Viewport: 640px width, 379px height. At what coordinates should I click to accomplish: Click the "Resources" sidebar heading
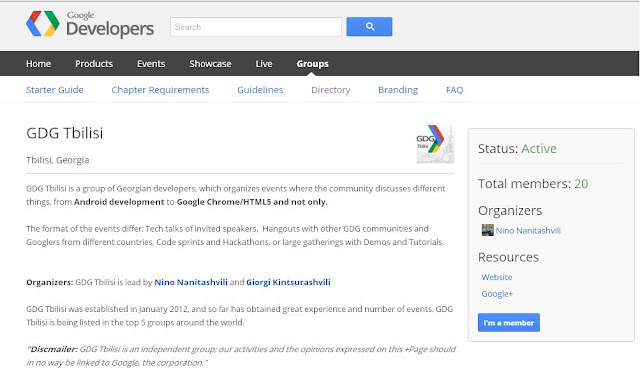(x=508, y=257)
